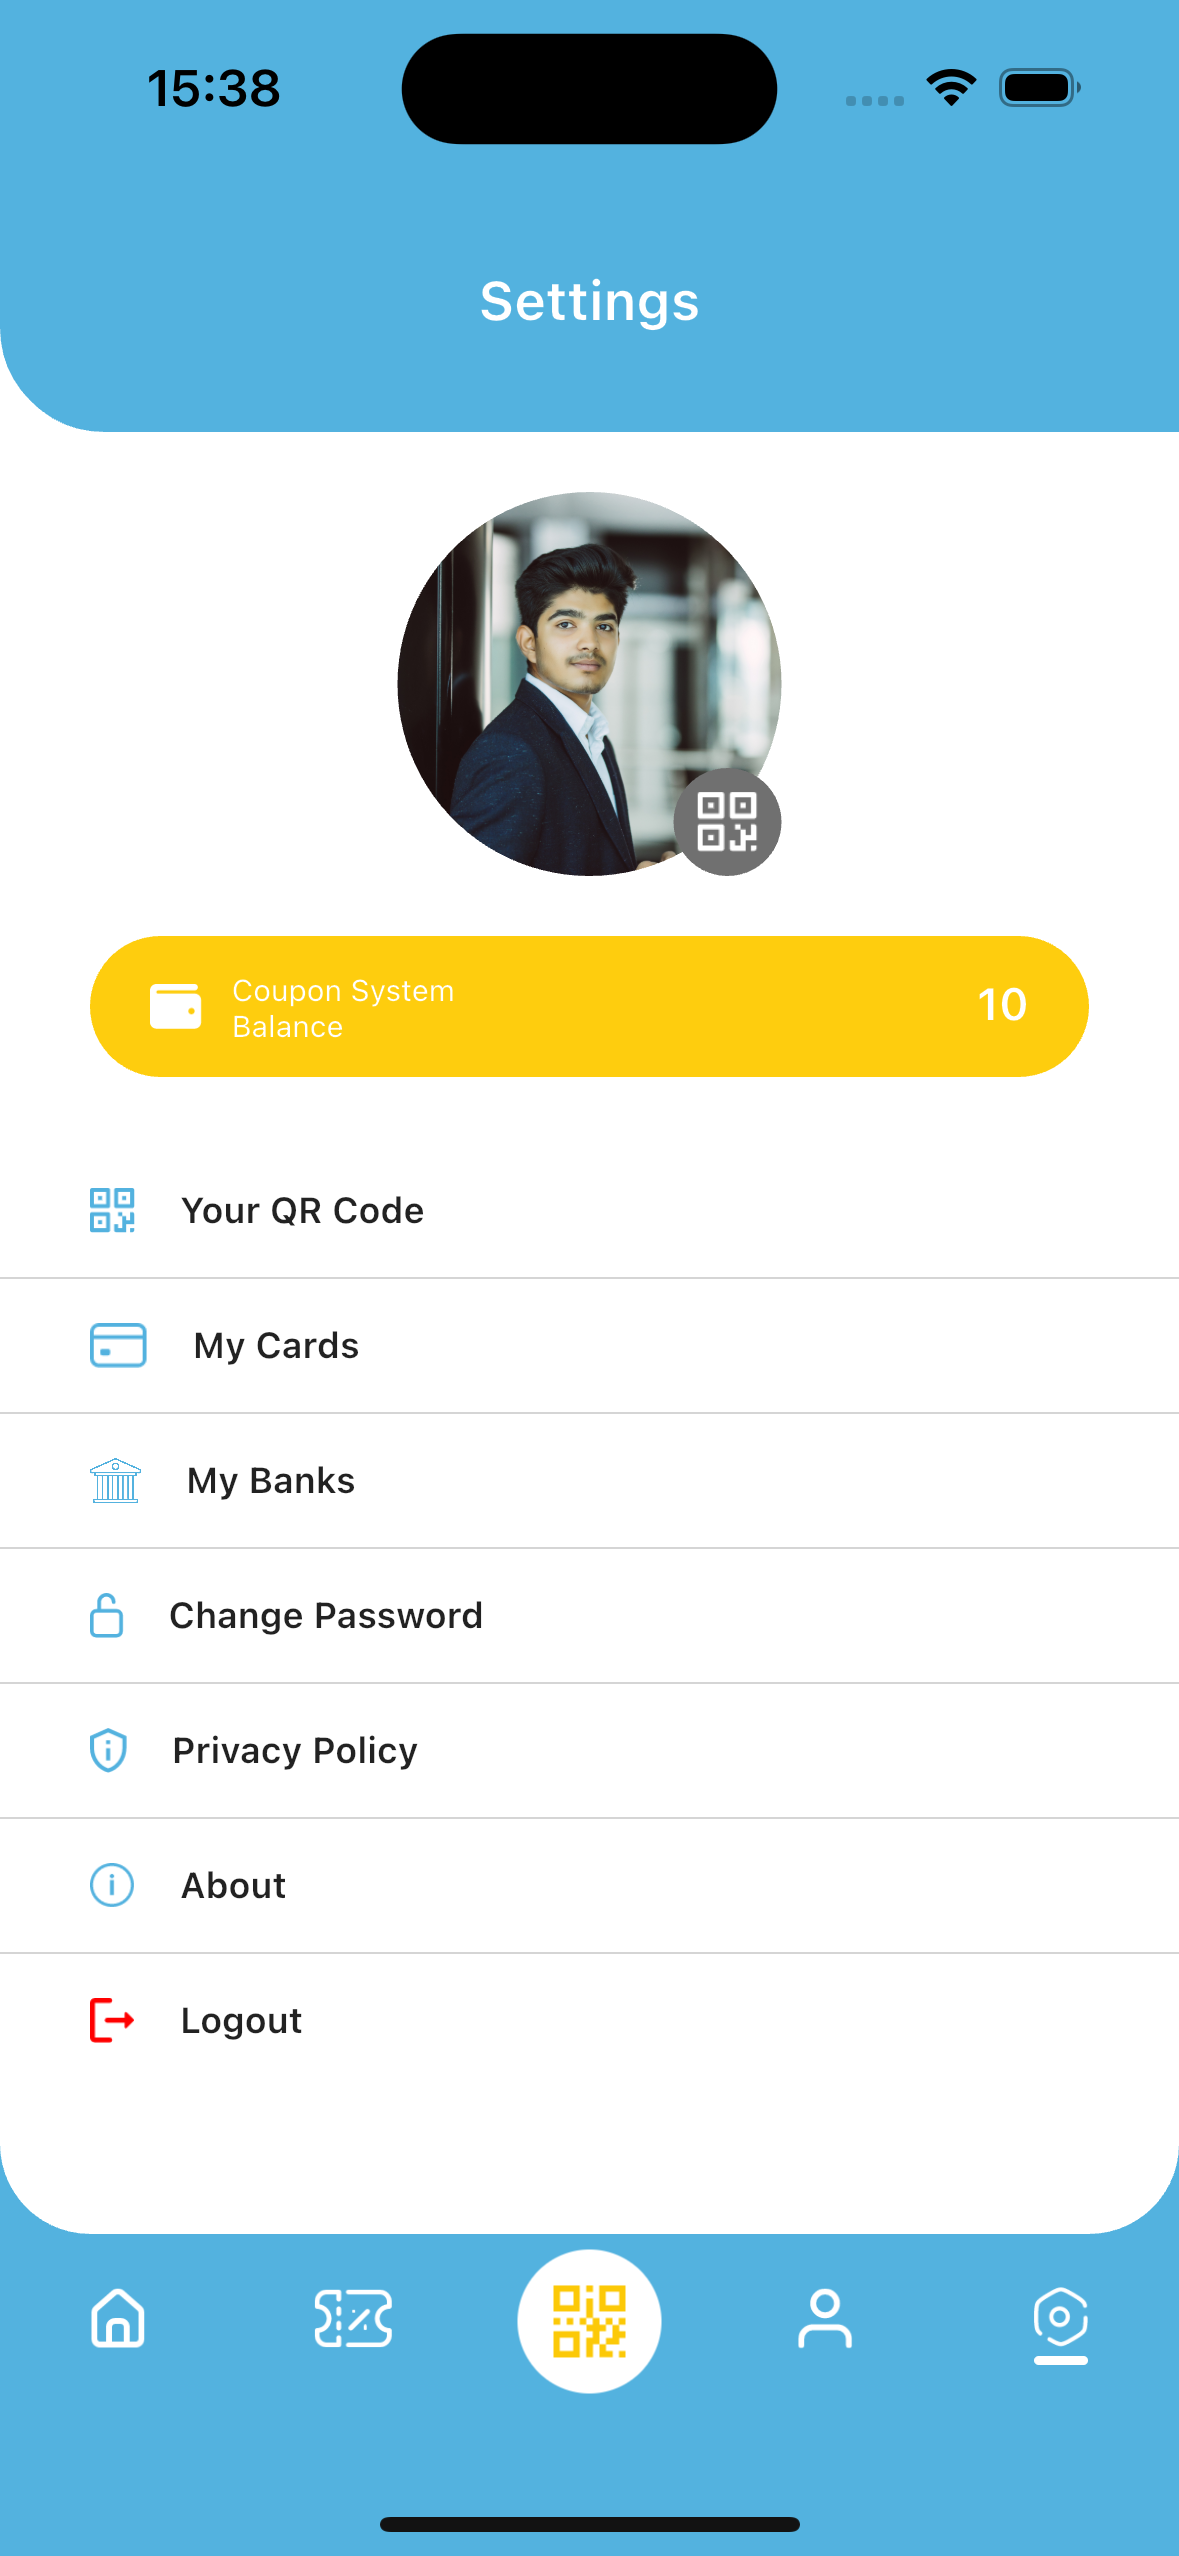1179x2556 pixels.
Task: Open the About page
Action: 233,1886
